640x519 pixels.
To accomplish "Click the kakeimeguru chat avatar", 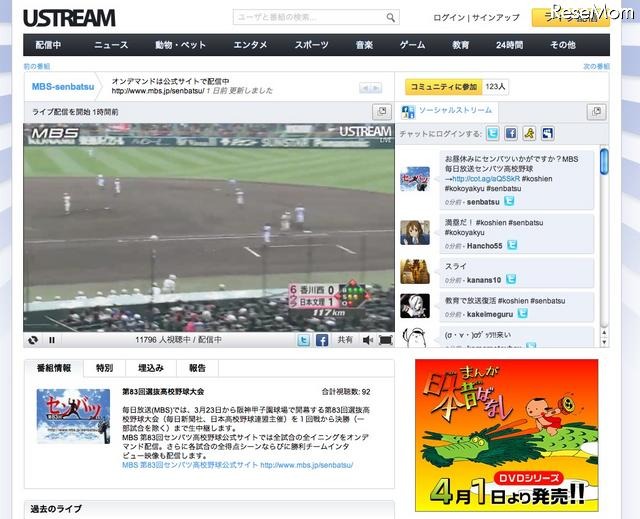I will (415, 306).
